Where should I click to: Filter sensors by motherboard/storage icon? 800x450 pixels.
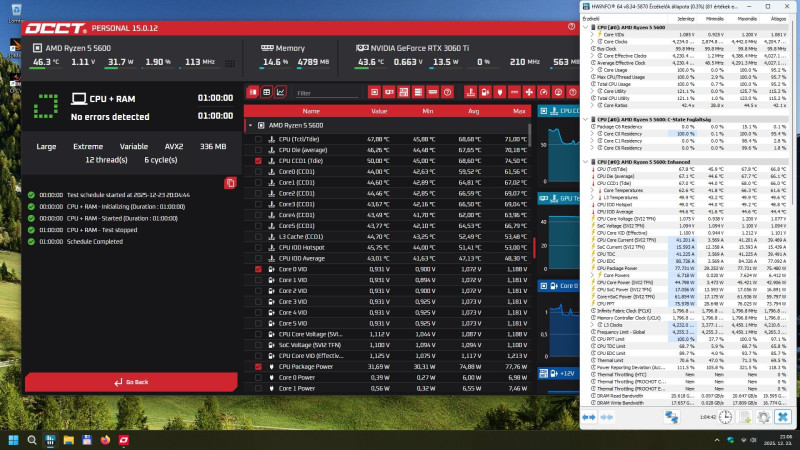[404, 92]
